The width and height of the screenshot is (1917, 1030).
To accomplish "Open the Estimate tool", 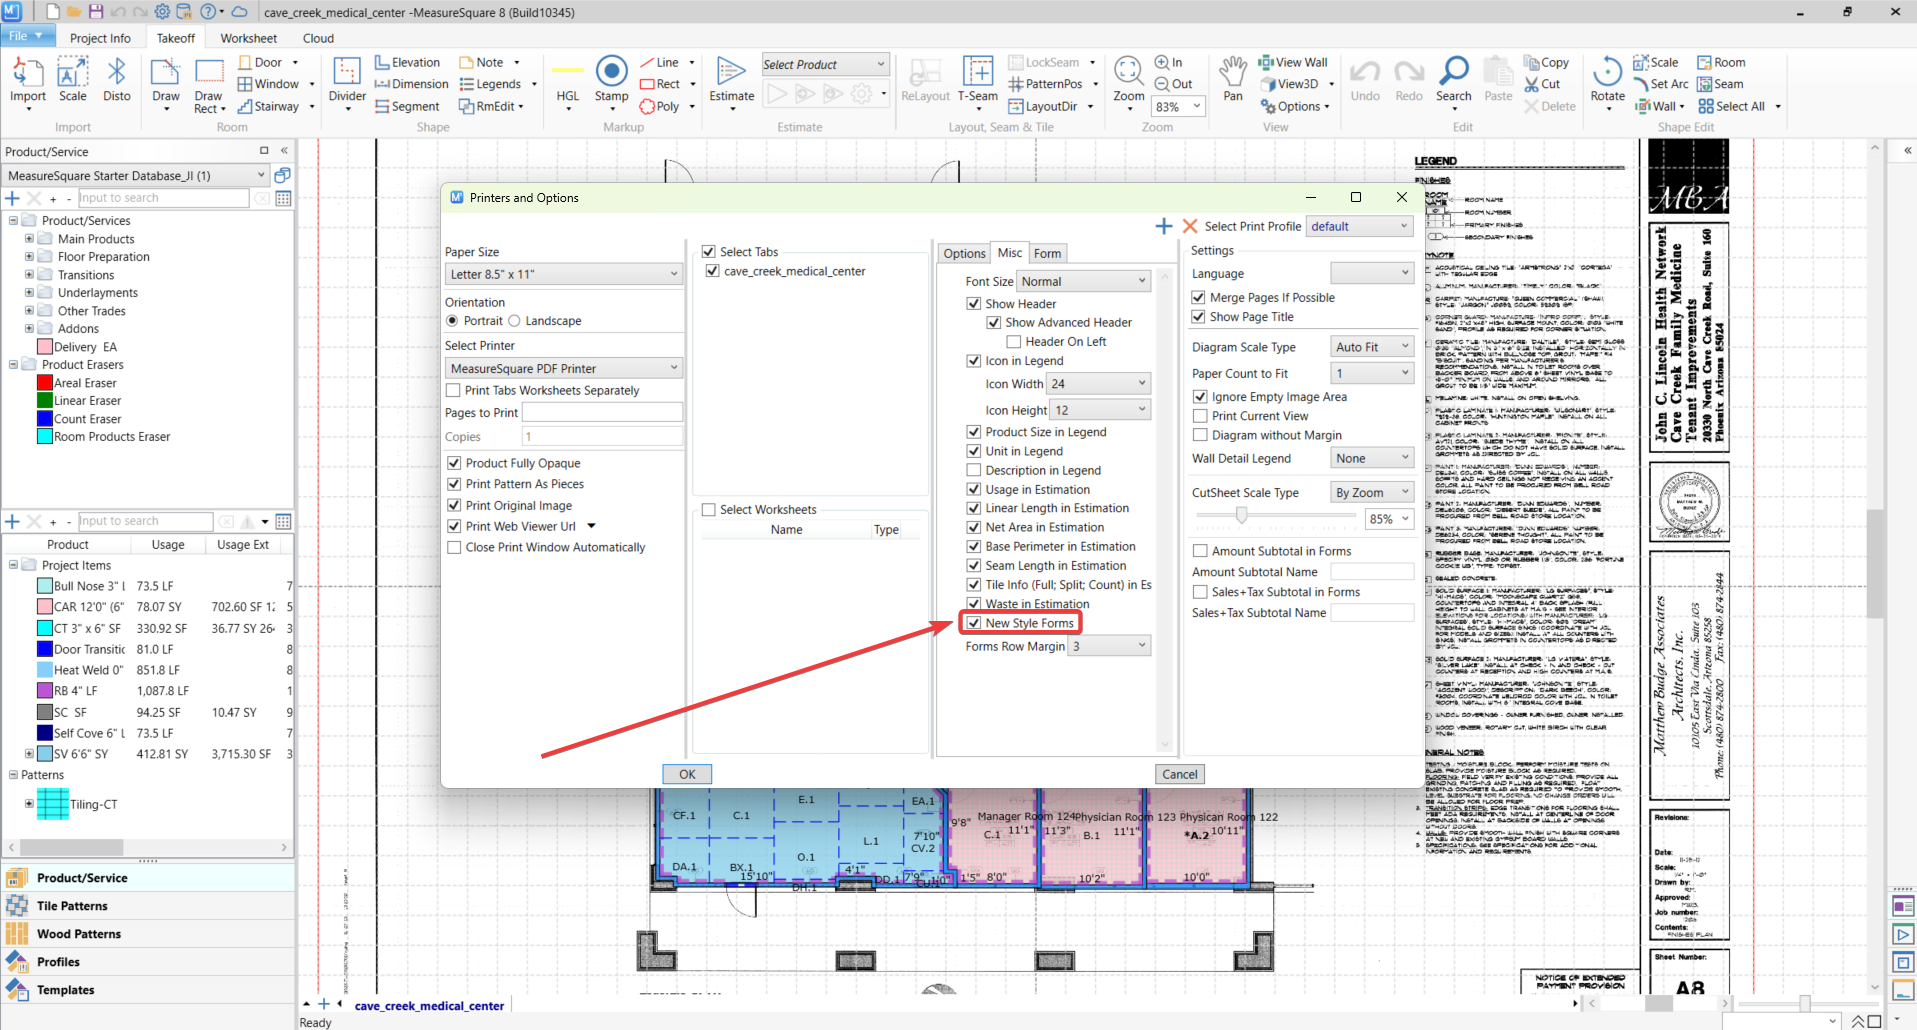I will pyautogui.click(x=732, y=81).
